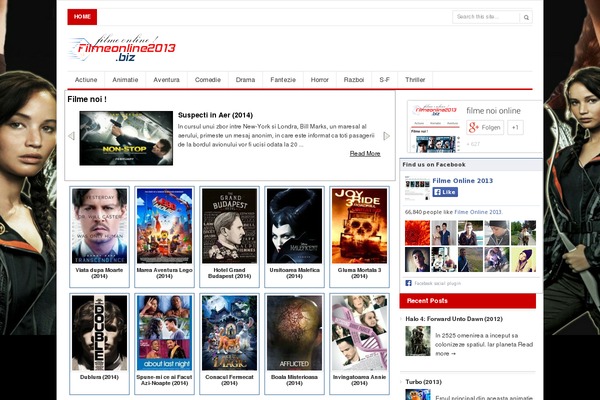The height and width of the screenshot is (400, 600).
Task: Open Grand Budapest Hotel poster
Action: (x=230, y=226)
